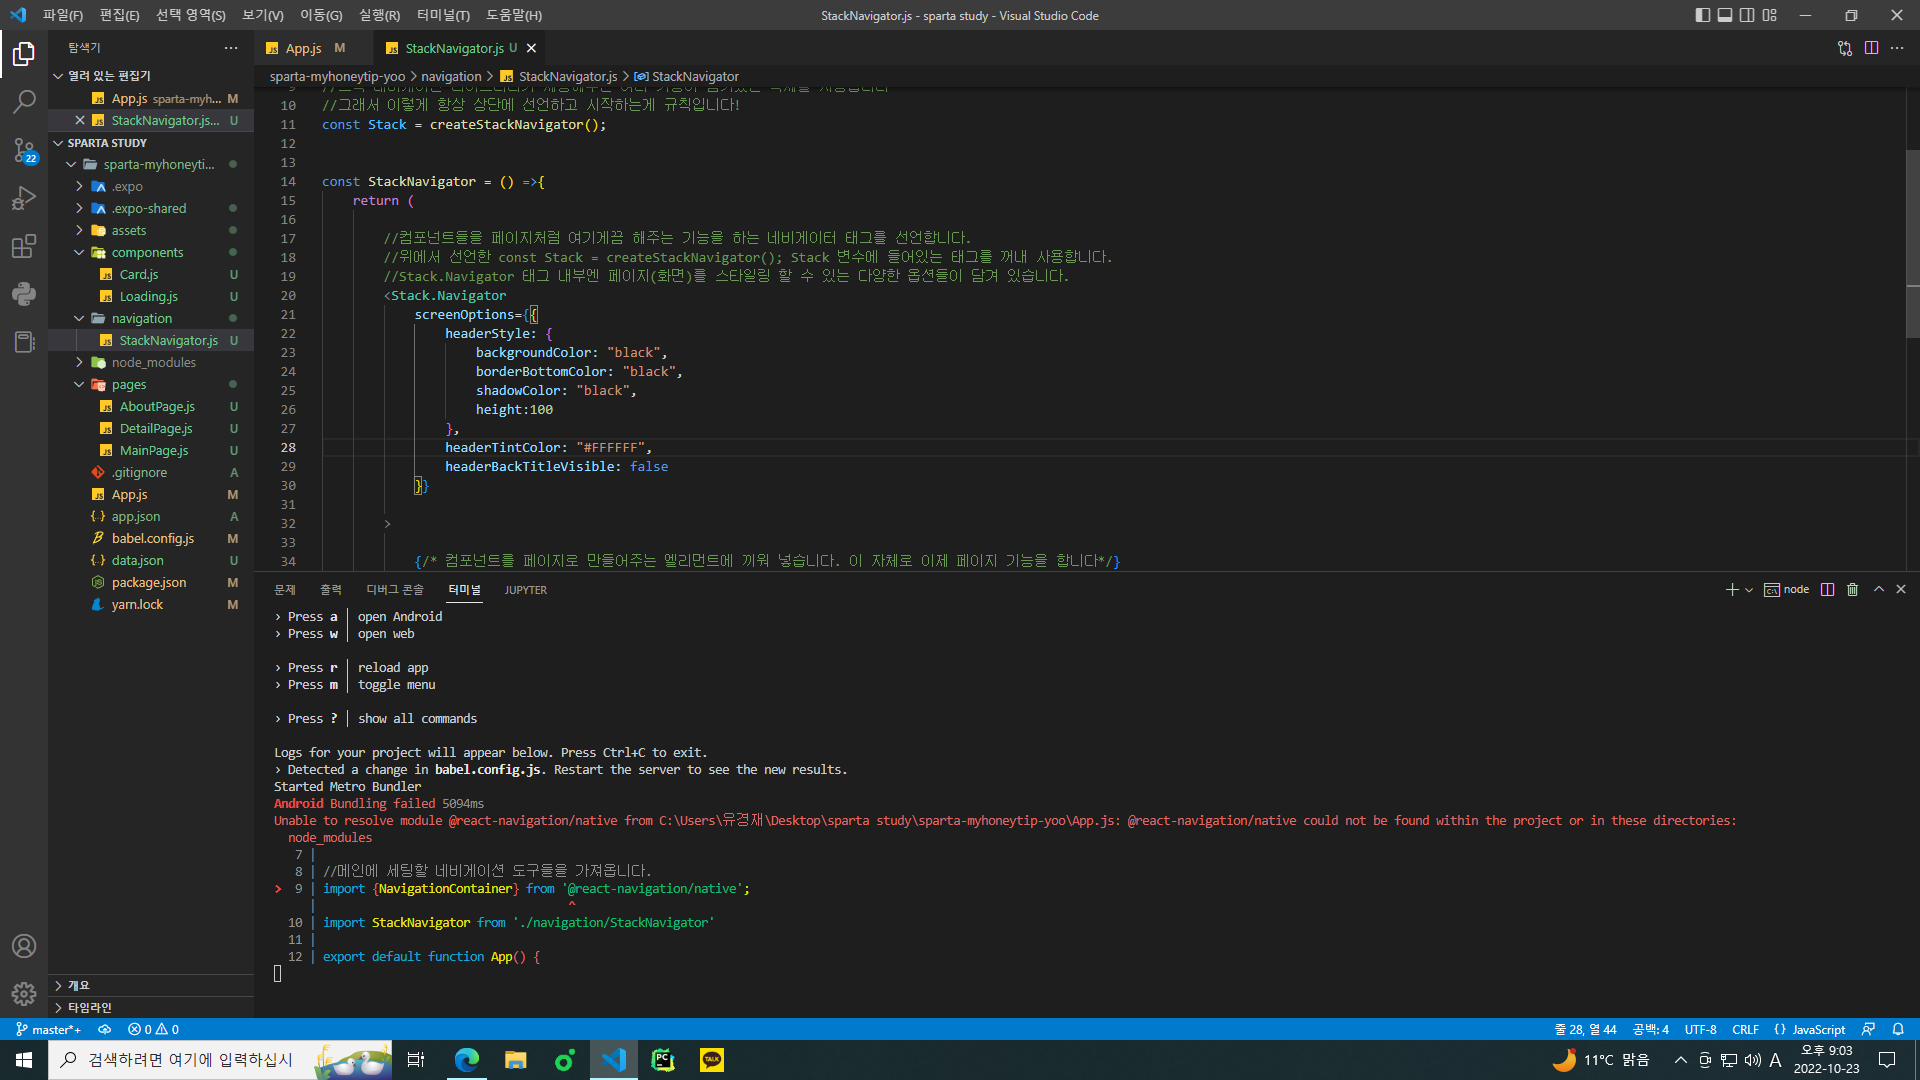
Task: Split the editor to the right
Action: [1871, 48]
